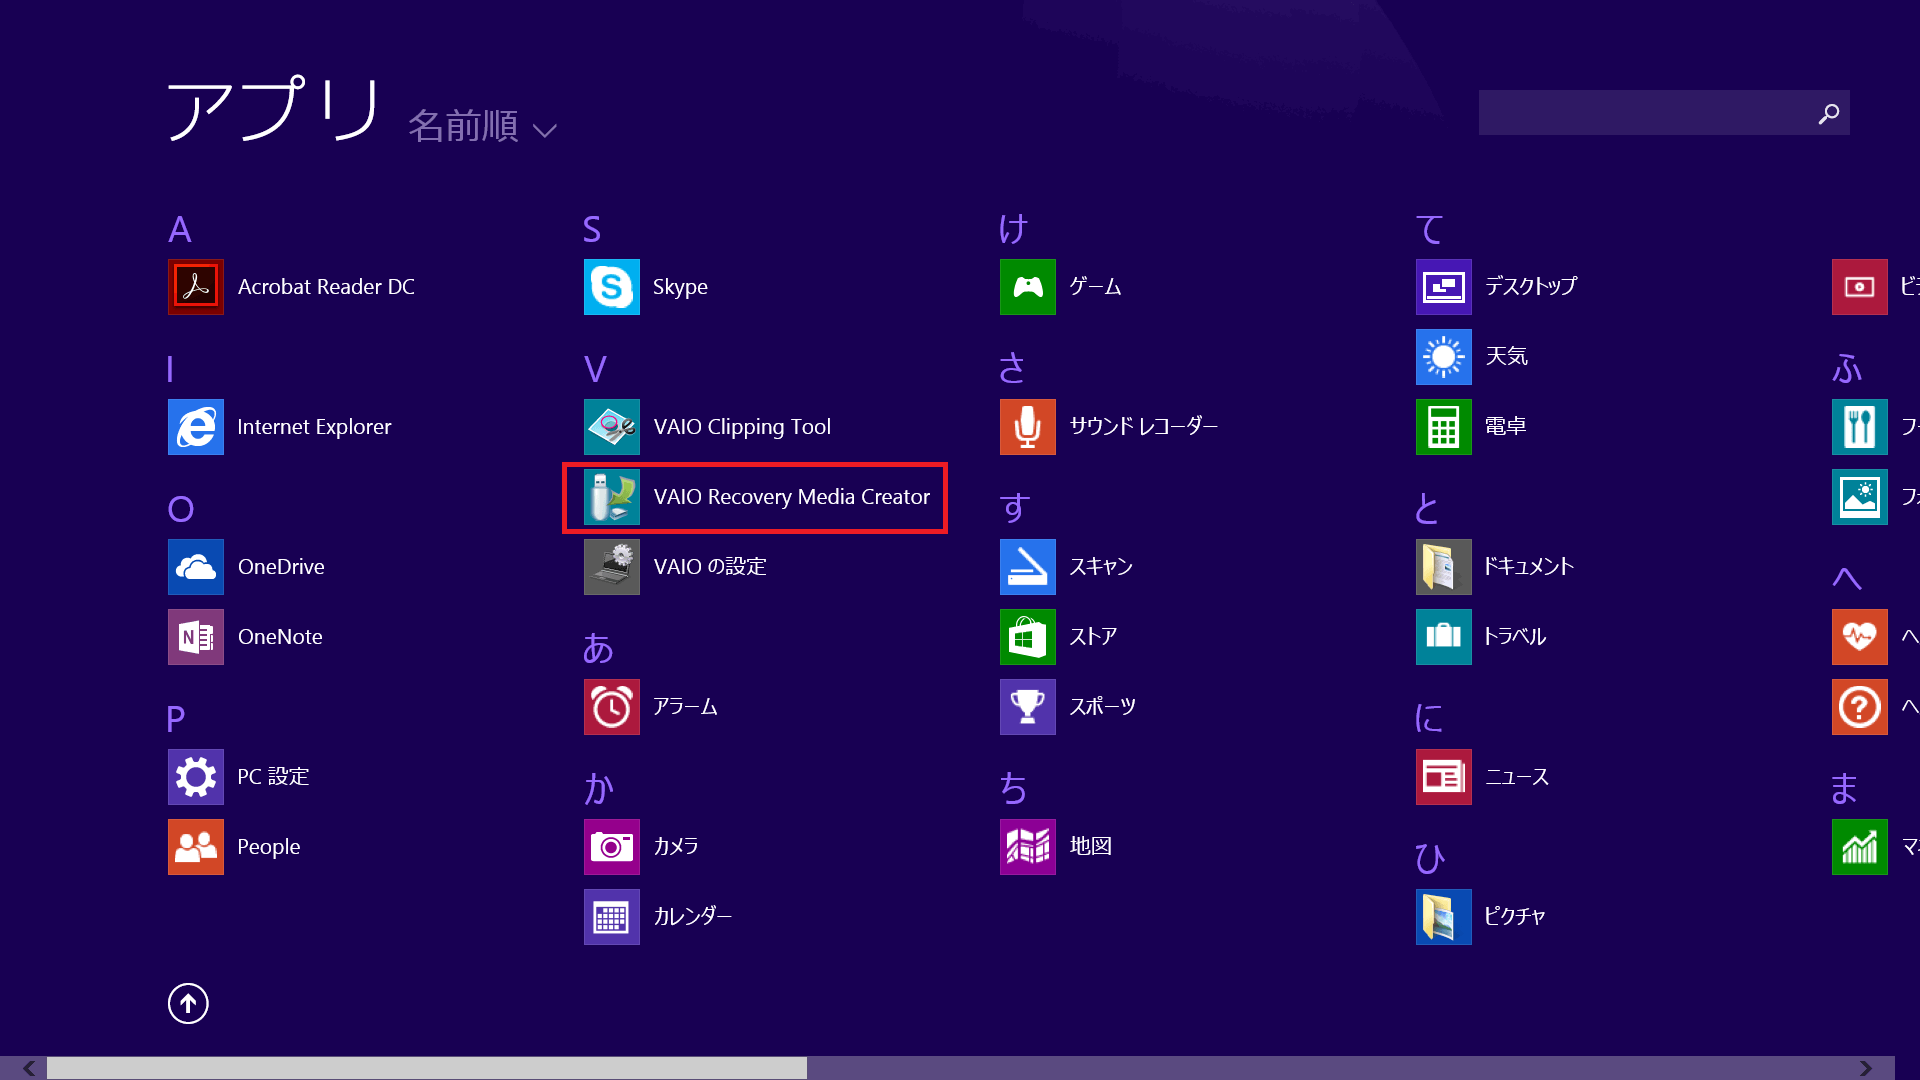
Task: Open the fork and knife food icon
Action: click(1860, 427)
